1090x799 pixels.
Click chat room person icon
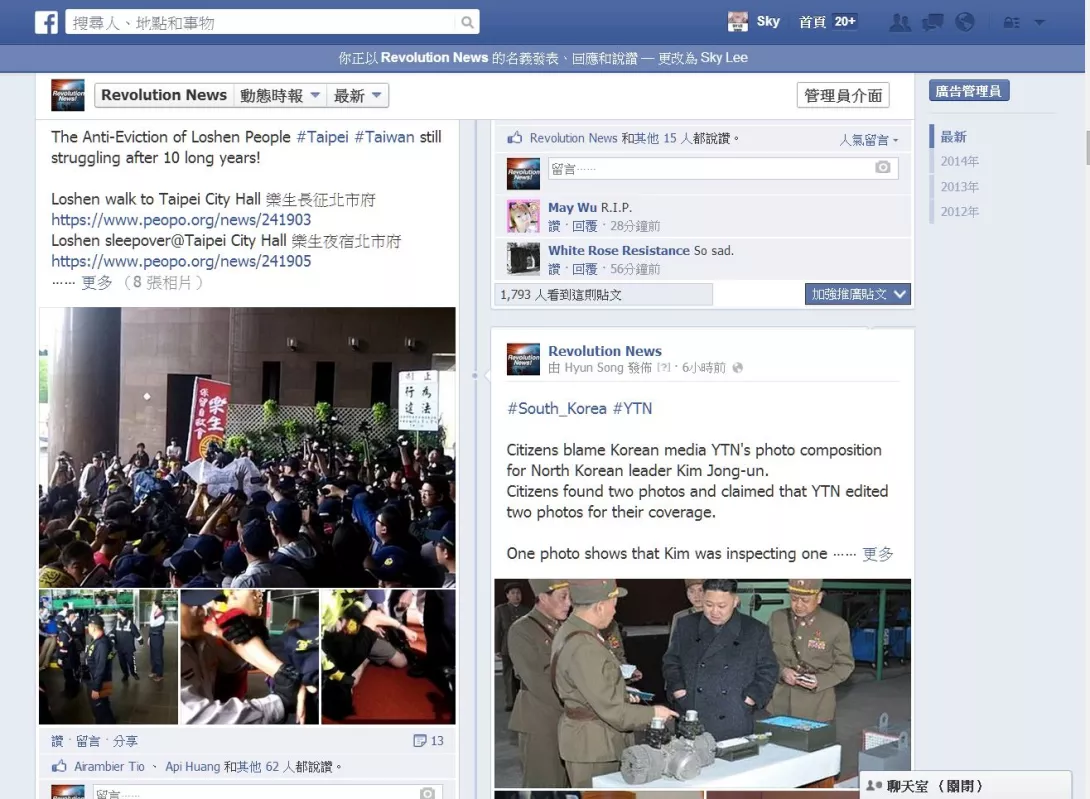874,786
